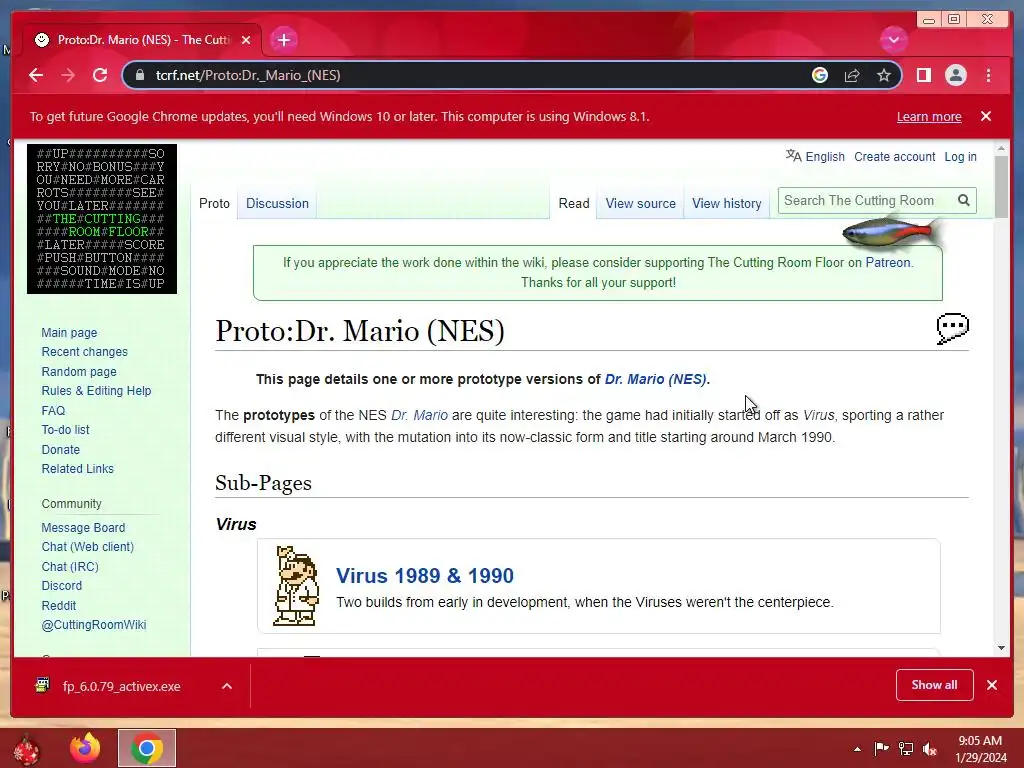Close the Proto:Dr. Mario tab
Image resolution: width=1024 pixels, height=768 pixels.
tap(246, 40)
